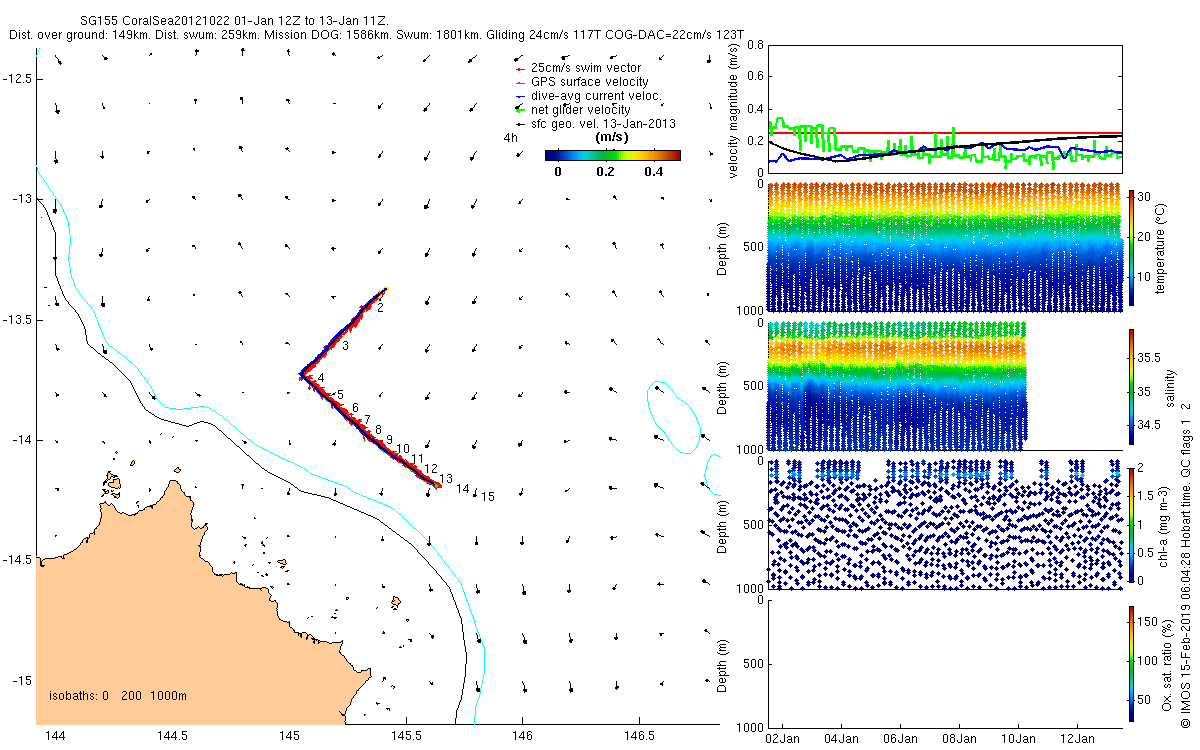The width and height of the screenshot is (1200, 750).
Task: Click the '0.8' tick on velocity magnitude axis
Action: (x=755, y=46)
